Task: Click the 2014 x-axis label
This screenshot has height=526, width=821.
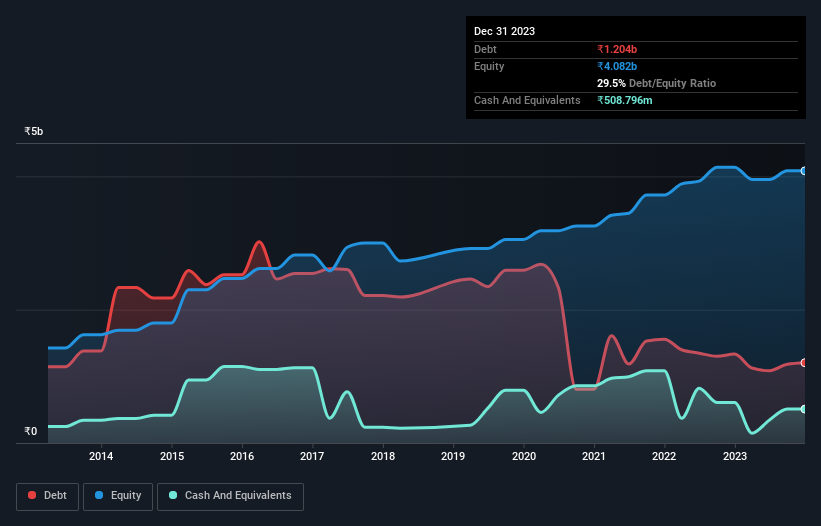Action: [x=101, y=456]
